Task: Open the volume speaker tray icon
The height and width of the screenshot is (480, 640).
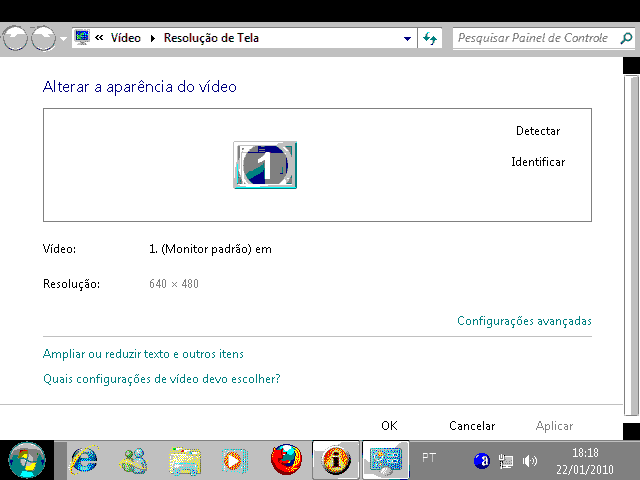Action: 529,461
